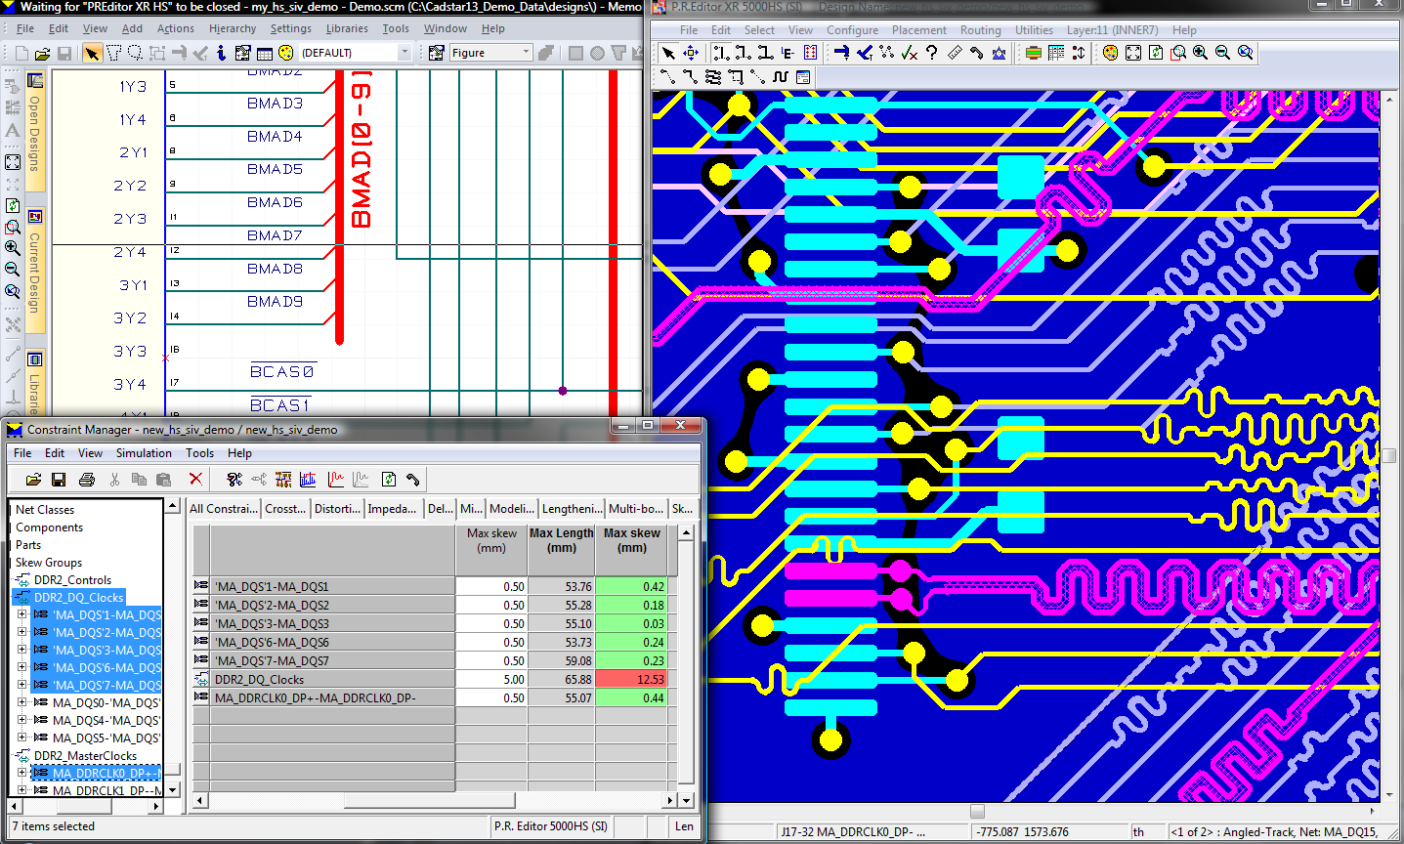Activate the Zoom In tool in PREditor toolbar
1404x844 pixels.
[x=1199, y=52]
